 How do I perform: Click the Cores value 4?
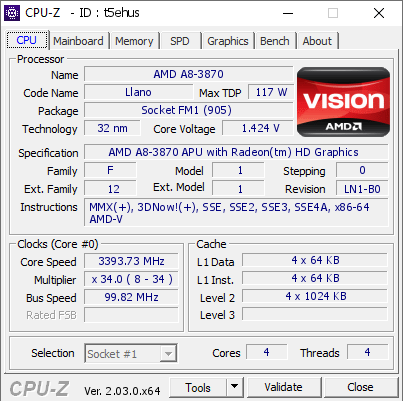pos(267,352)
